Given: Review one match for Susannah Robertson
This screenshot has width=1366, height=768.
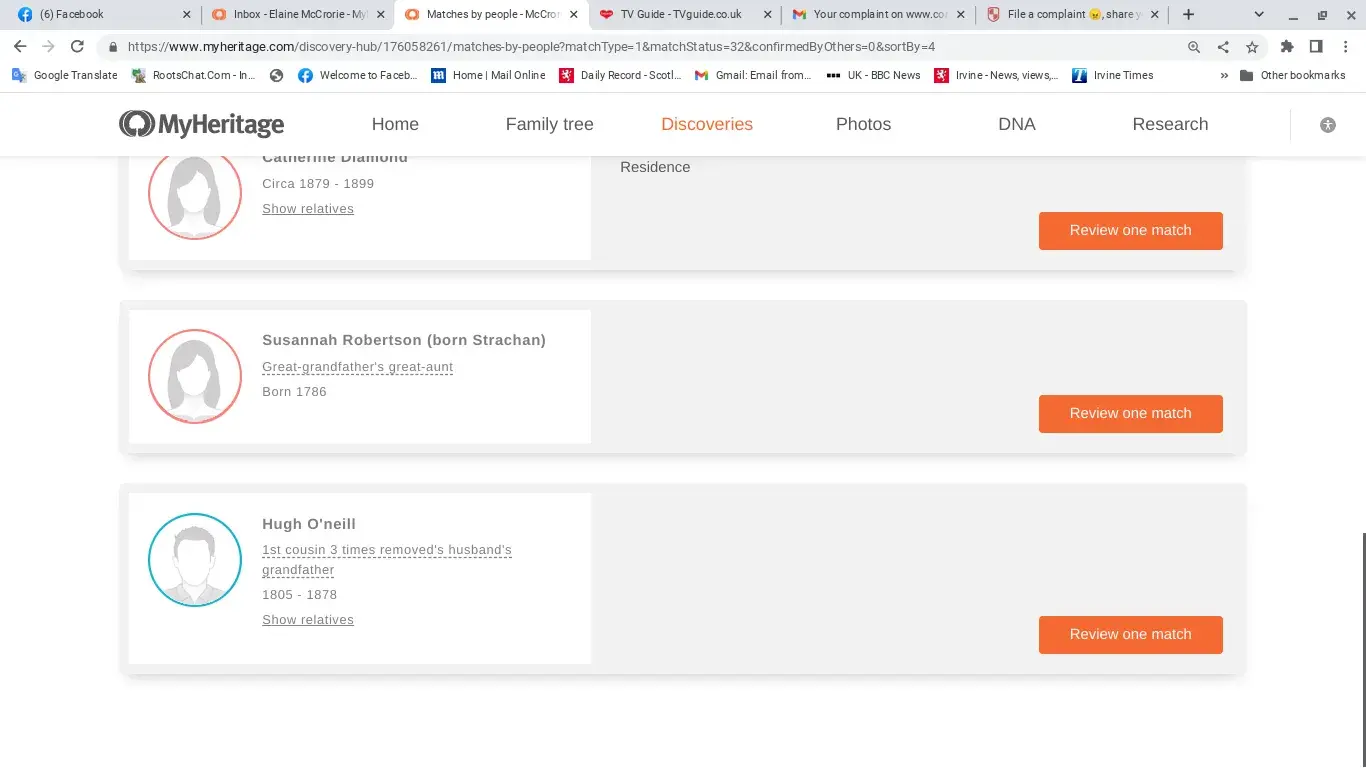Looking at the screenshot, I should (x=1130, y=414).
